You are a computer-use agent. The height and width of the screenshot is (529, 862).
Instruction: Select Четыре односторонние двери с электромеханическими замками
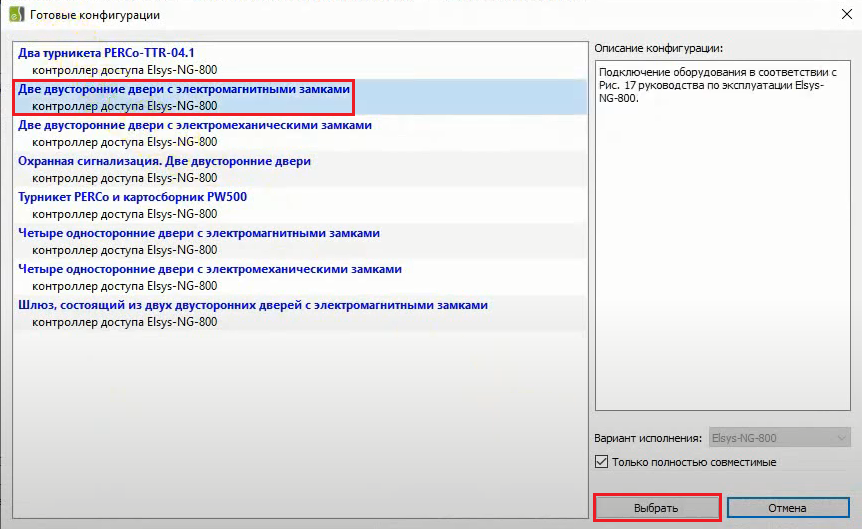point(300,277)
